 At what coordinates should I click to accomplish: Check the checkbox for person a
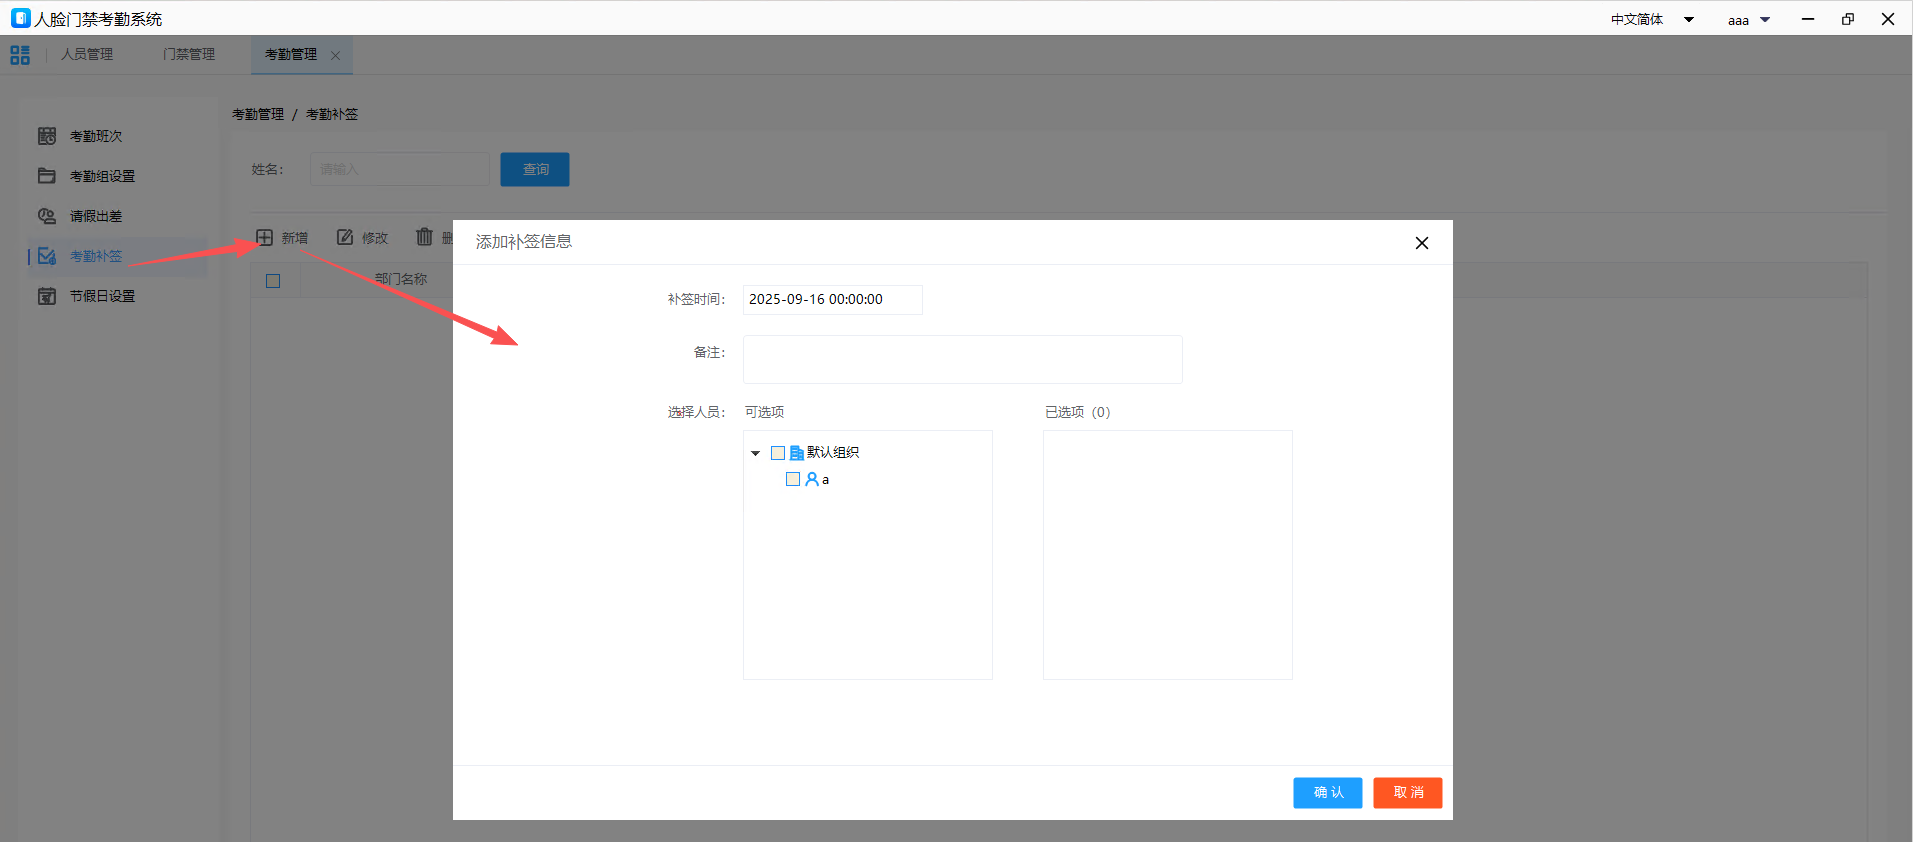point(793,479)
